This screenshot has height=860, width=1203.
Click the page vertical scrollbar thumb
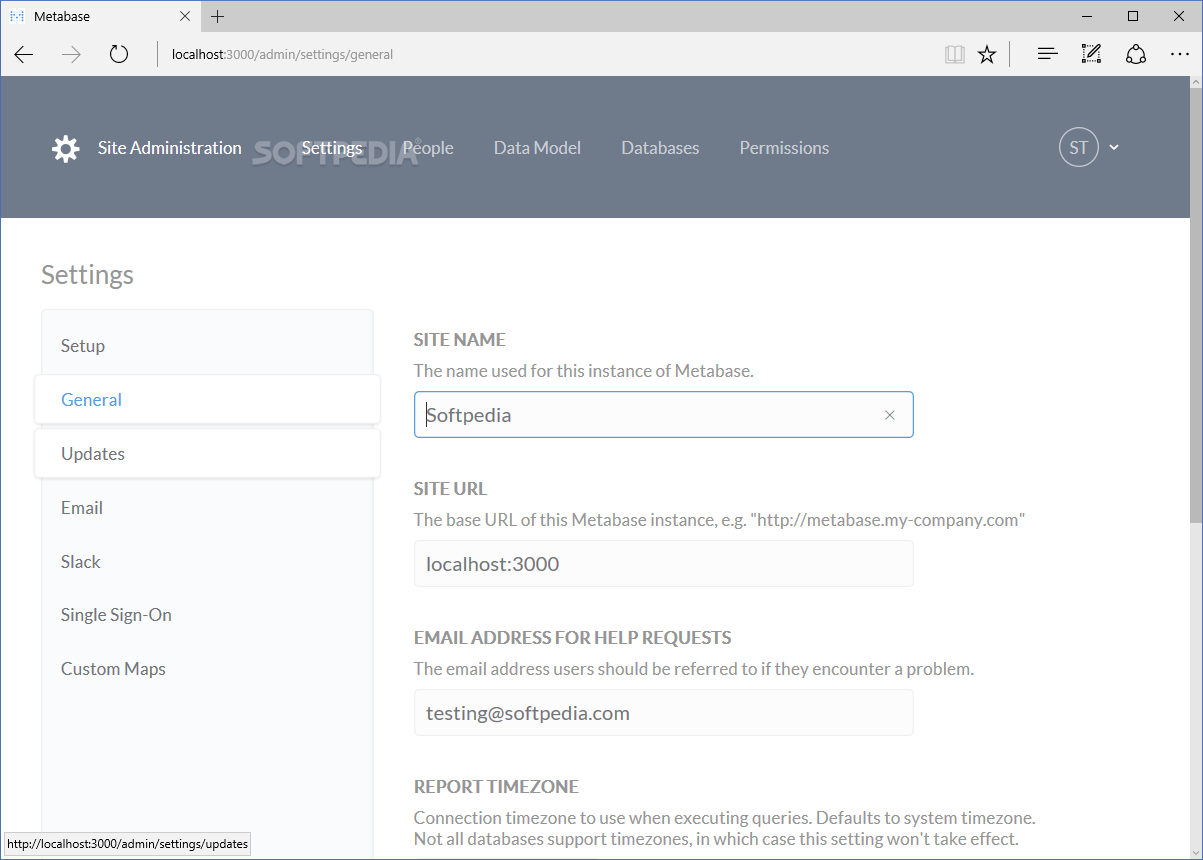[x=1196, y=307]
